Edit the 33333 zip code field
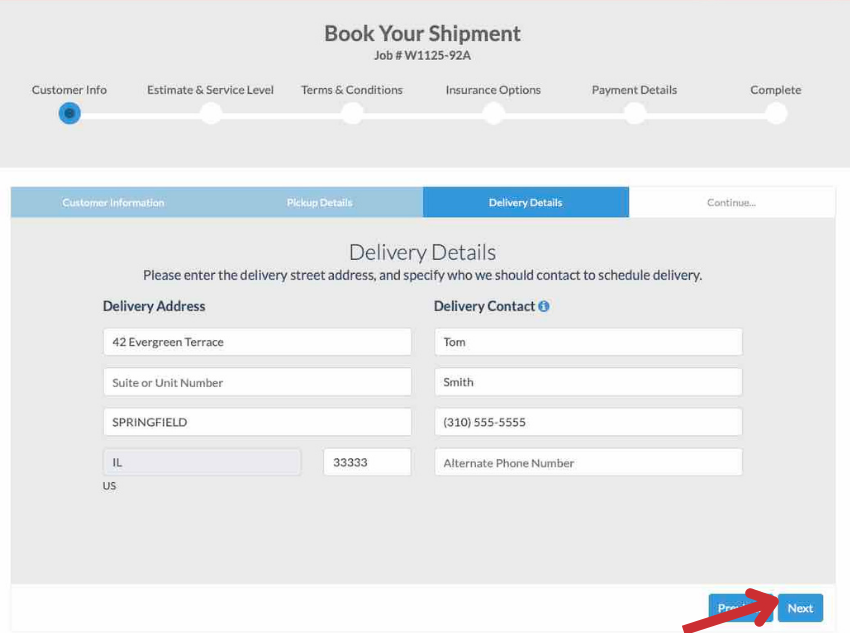The width and height of the screenshot is (850, 633). click(x=367, y=462)
